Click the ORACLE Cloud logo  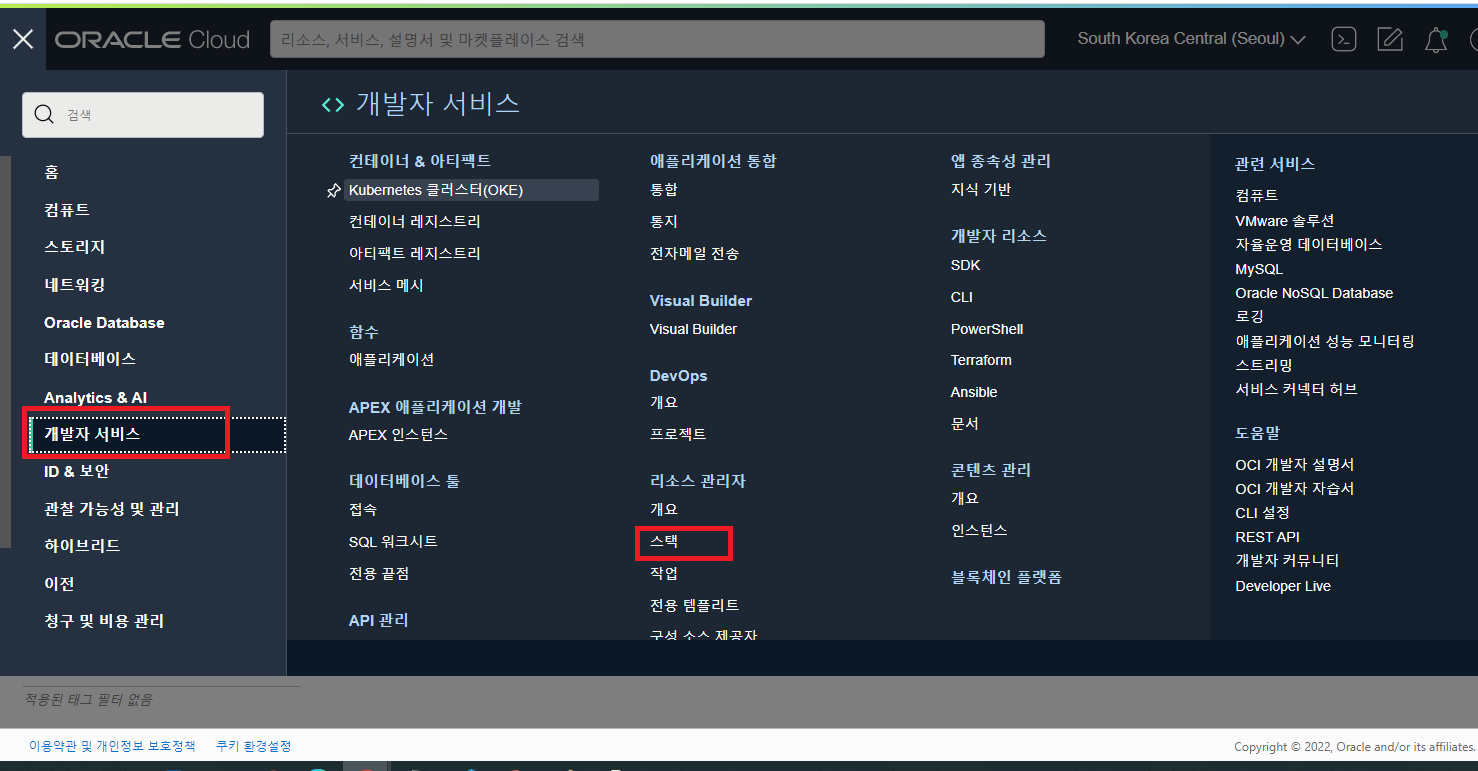click(152, 40)
